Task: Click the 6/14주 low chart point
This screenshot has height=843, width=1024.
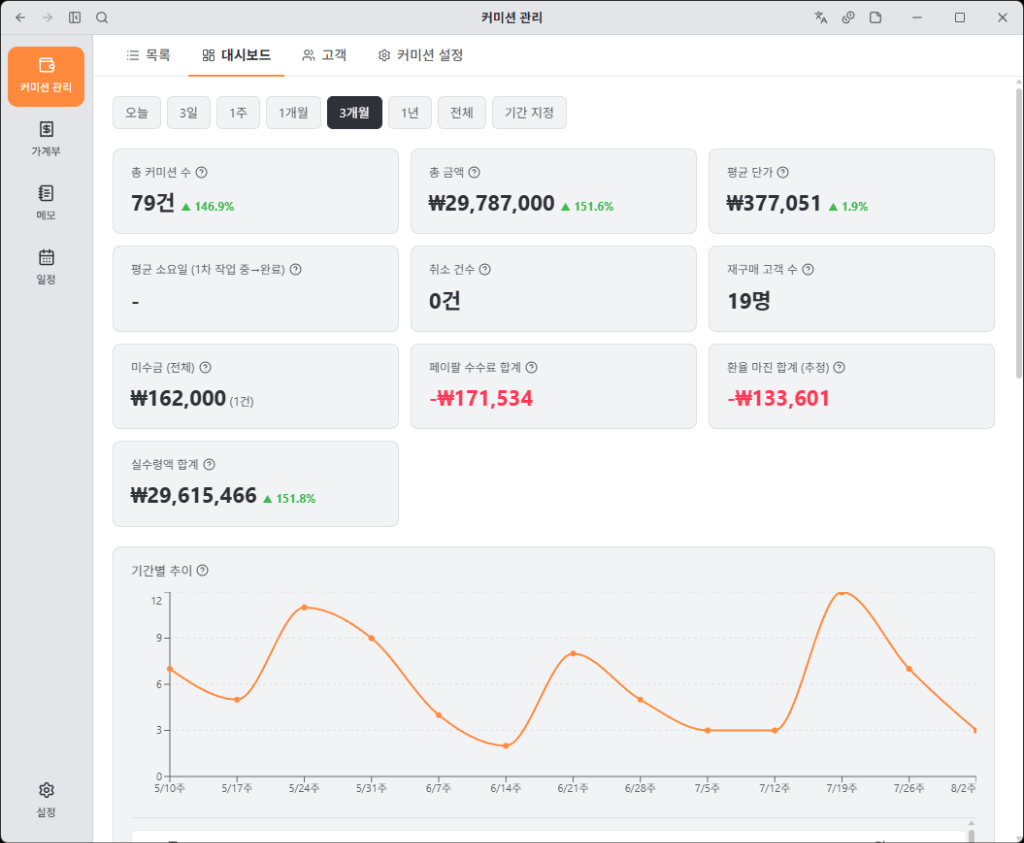Action: [x=506, y=746]
